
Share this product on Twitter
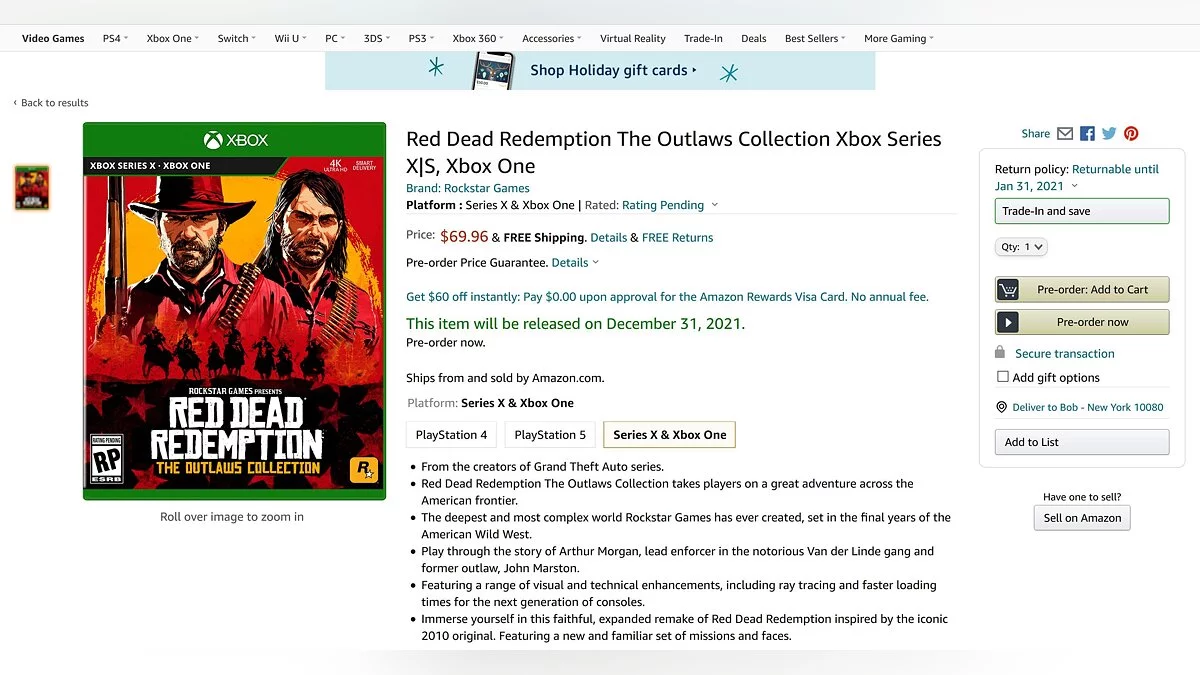(1109, 134)
